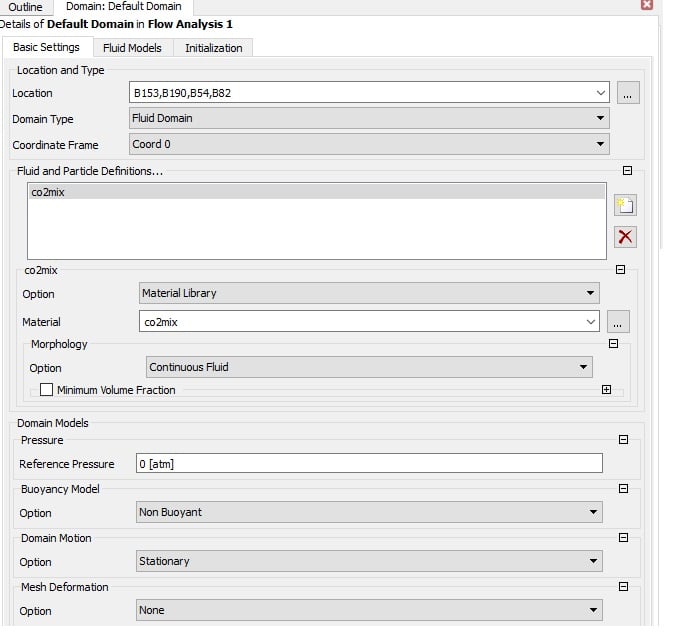This screenshot has height=644, width=676.
Task: Go to the Outline tab
Action: click(25, 6)
